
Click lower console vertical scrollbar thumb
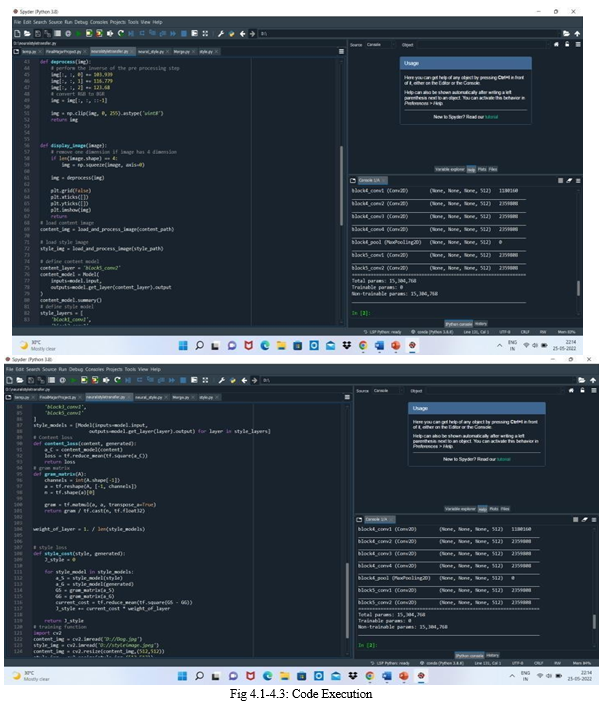(x=594, y=621)
